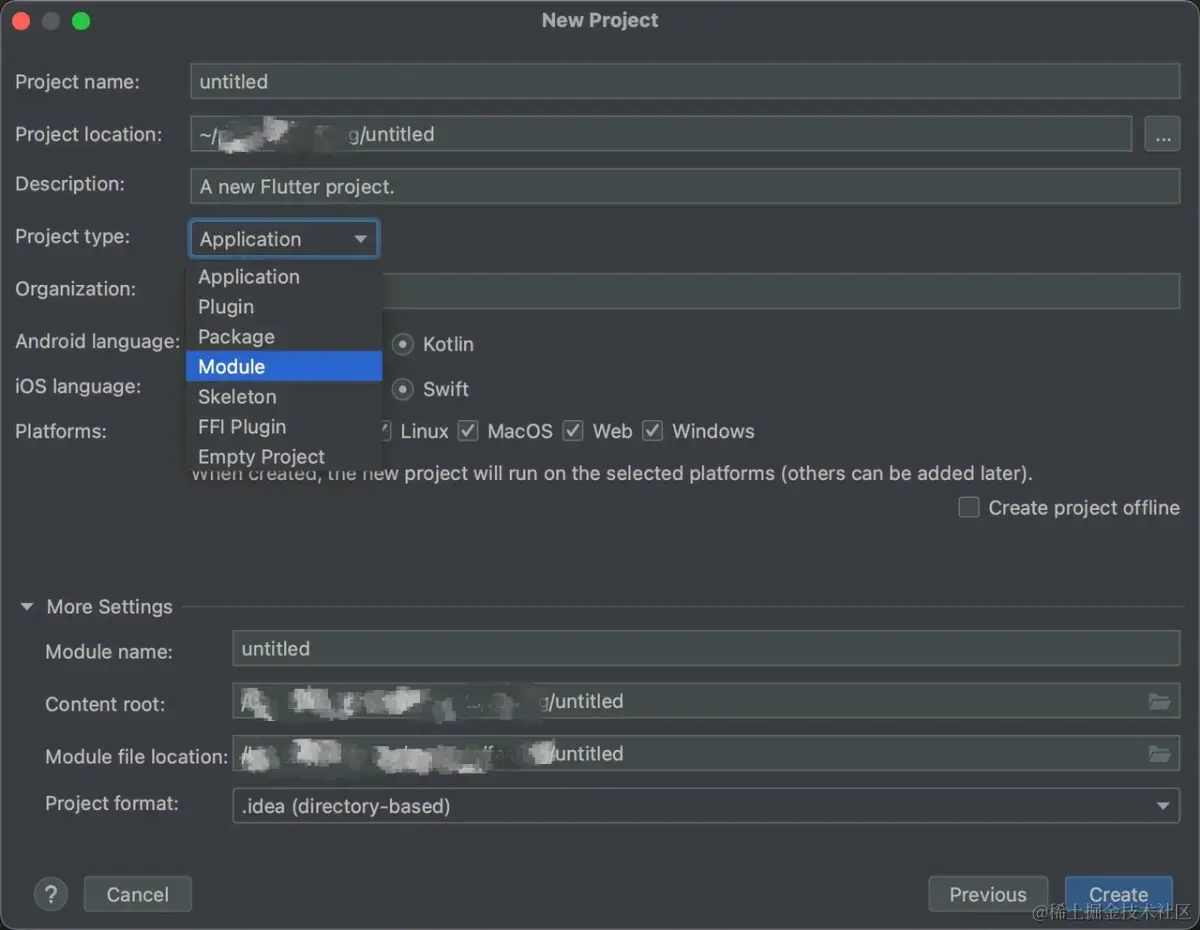Open the Project format dropdown
This screenshot has width=1200, height=930.
(x=706, y=806)
